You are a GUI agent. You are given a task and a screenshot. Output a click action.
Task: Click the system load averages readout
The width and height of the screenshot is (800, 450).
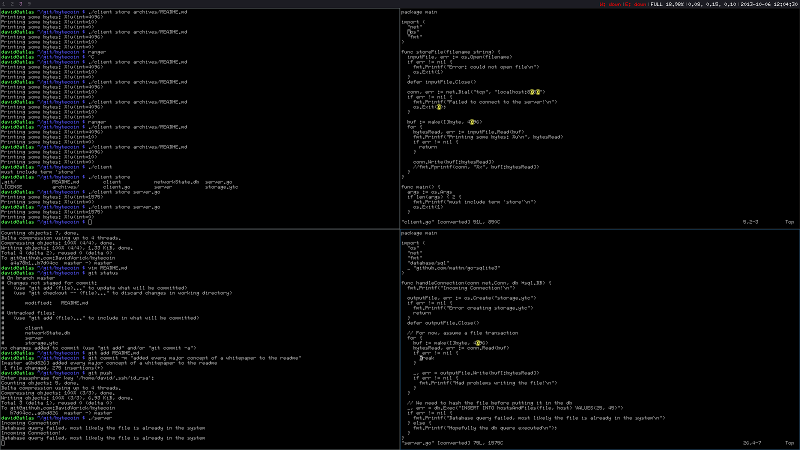tap(712, 4)
